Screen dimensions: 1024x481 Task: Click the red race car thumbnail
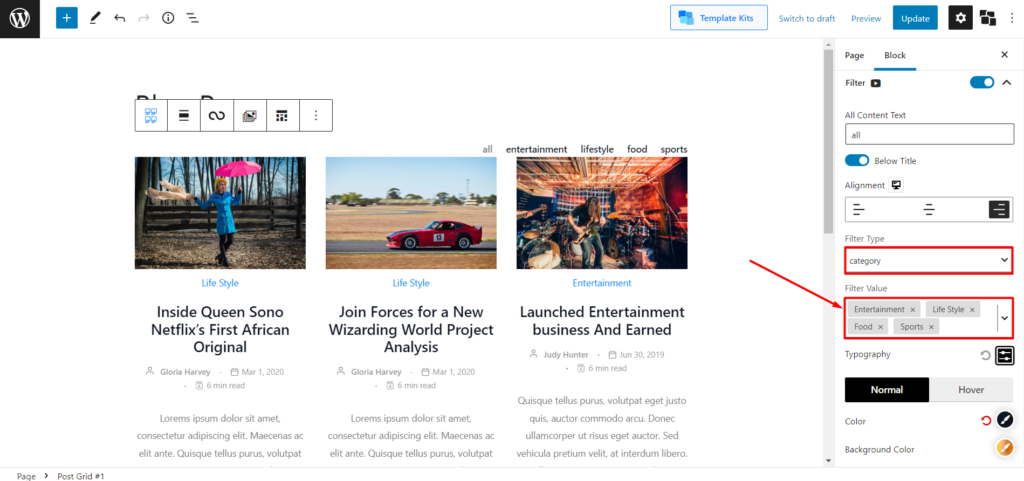[x=411, y=213]
